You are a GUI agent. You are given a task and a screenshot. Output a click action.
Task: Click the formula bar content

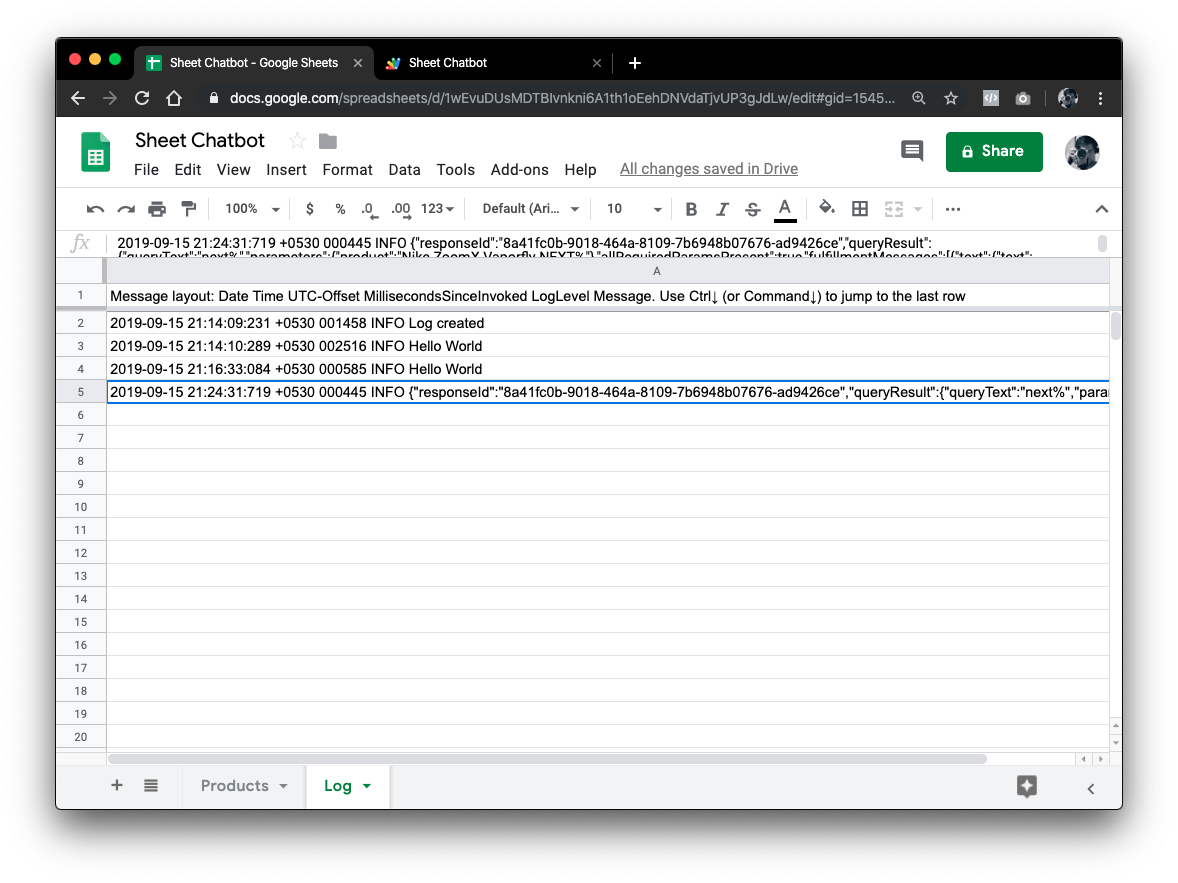click(601, 243)
